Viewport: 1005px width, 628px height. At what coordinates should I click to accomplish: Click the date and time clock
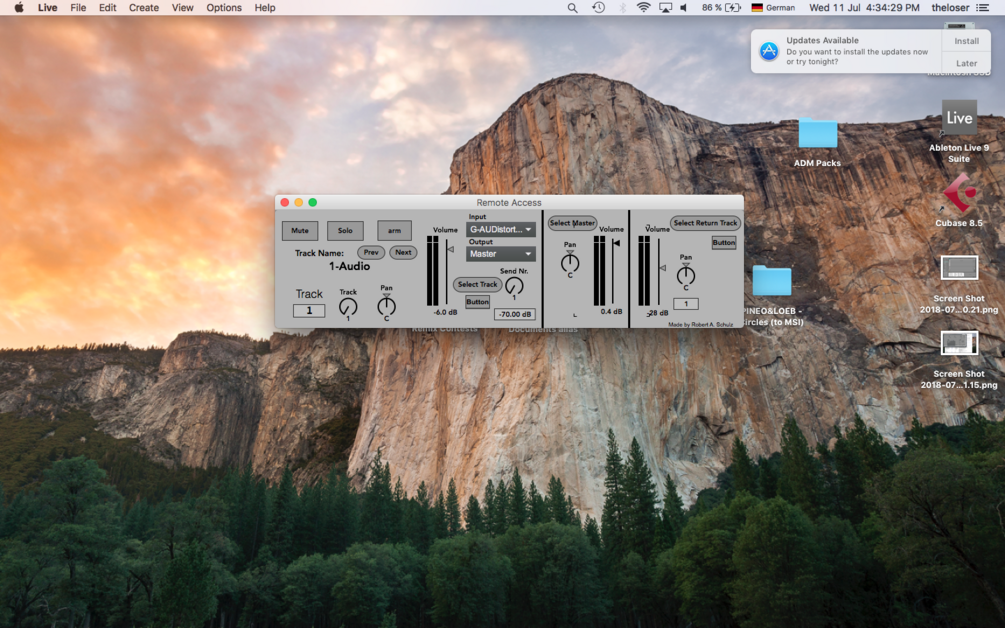864,8
